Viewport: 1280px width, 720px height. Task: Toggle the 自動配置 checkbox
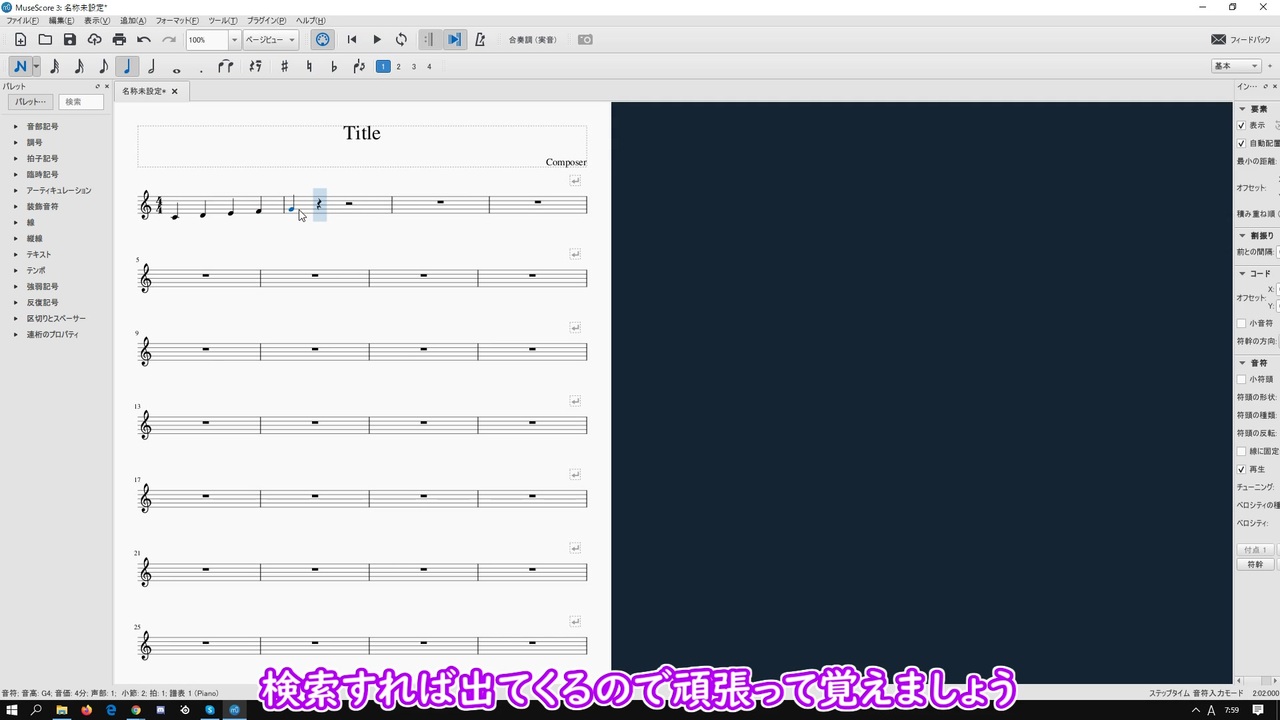coord(1241,144)
